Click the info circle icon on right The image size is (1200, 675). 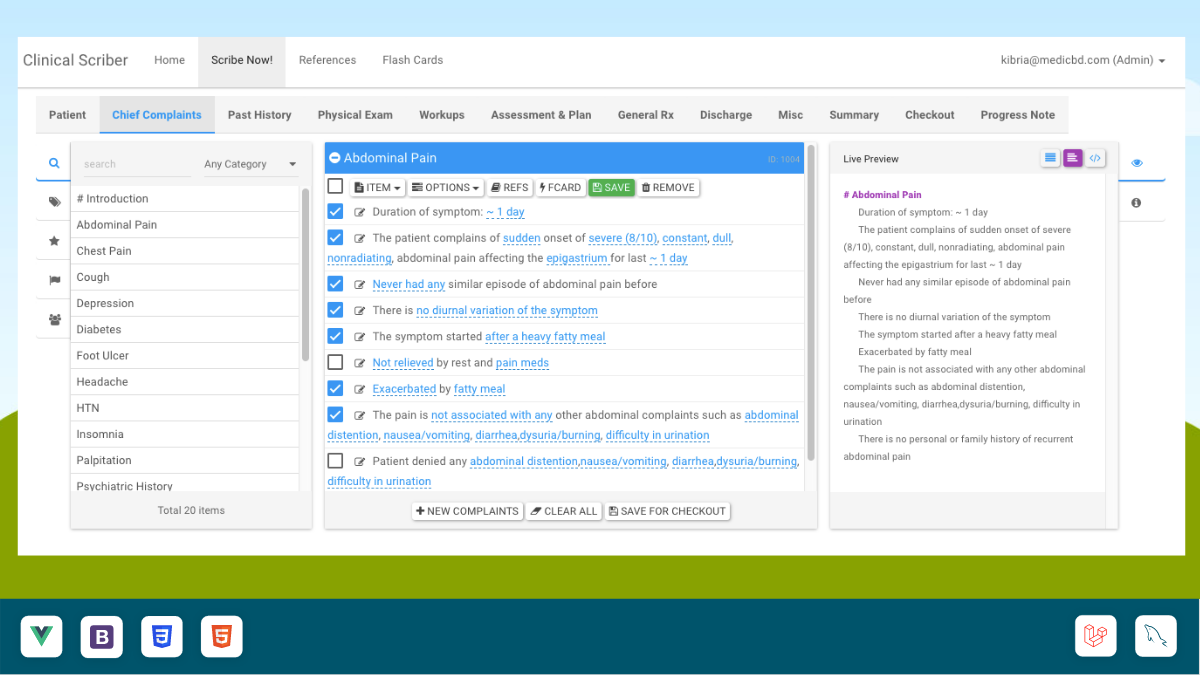1137,203
